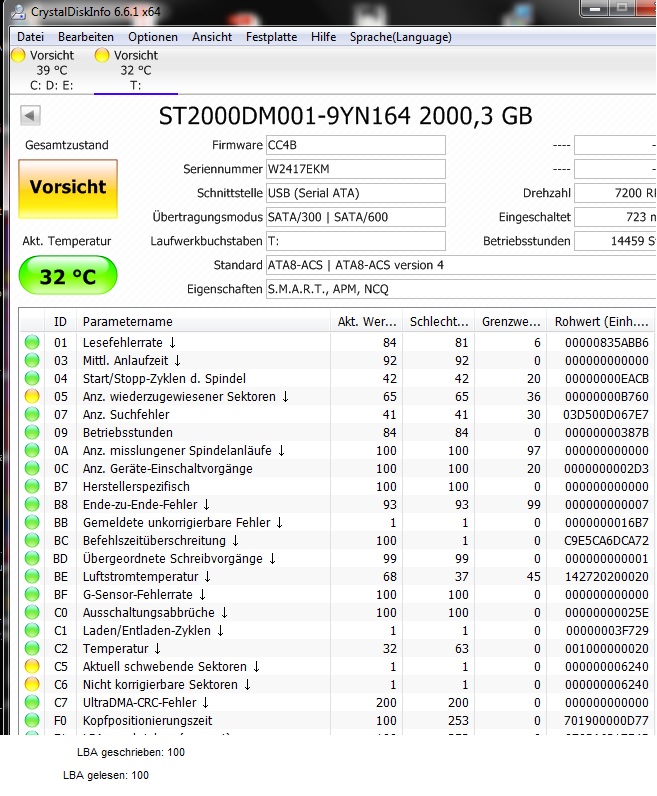Click green icon of Ende-zu-Ende-Fehler row

click(x=32, y=505)
